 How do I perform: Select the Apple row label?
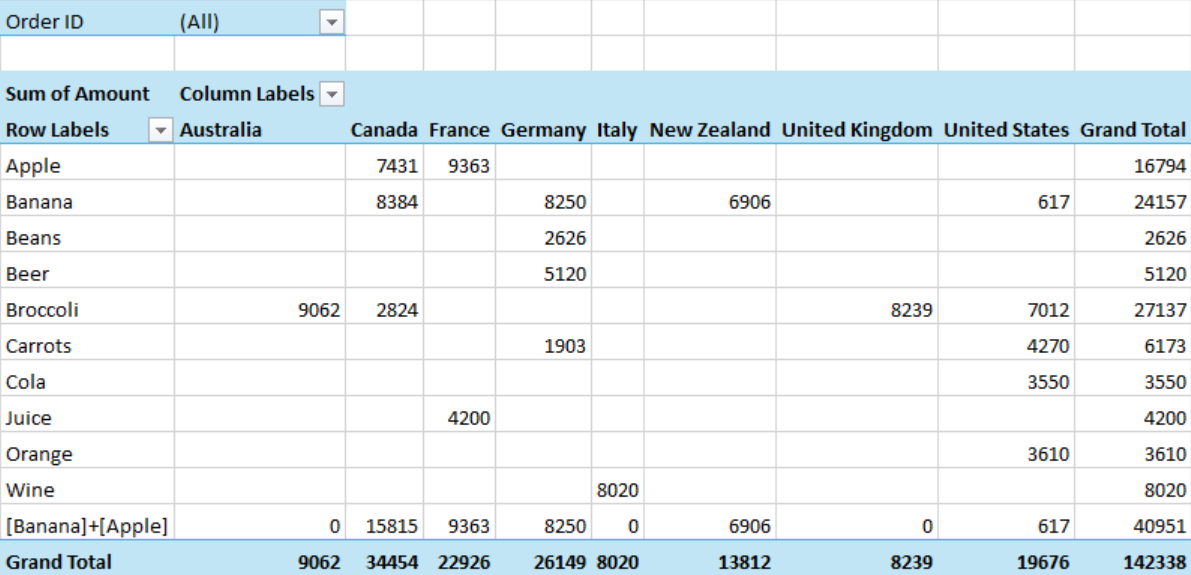click(x=33, y=166)
